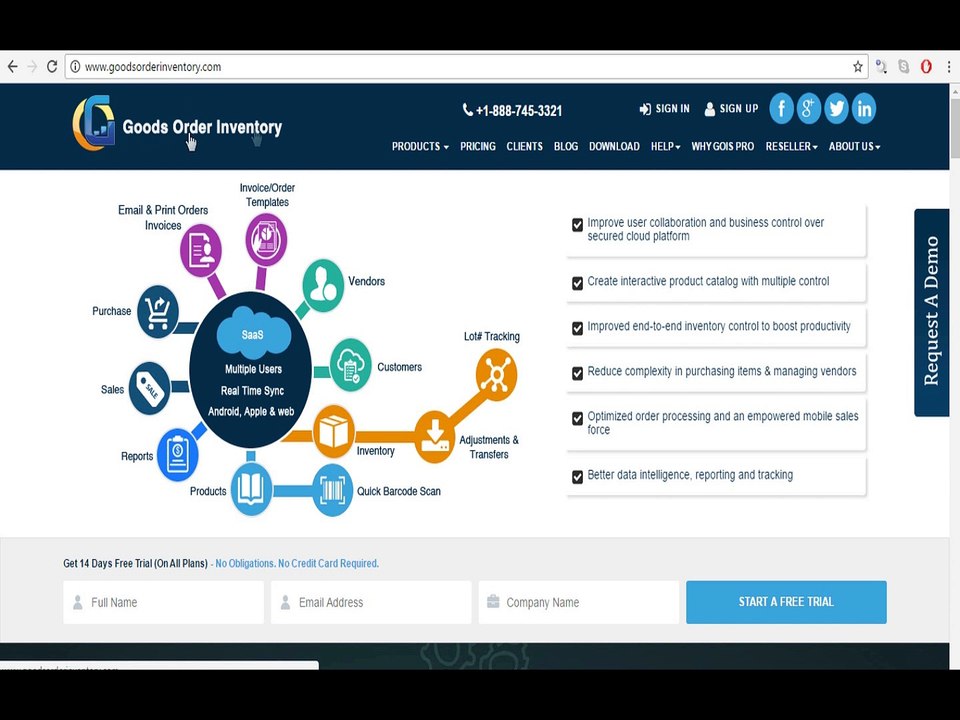
Task: Expand the RESELLER dropdown menu
Action: [792, 146]
